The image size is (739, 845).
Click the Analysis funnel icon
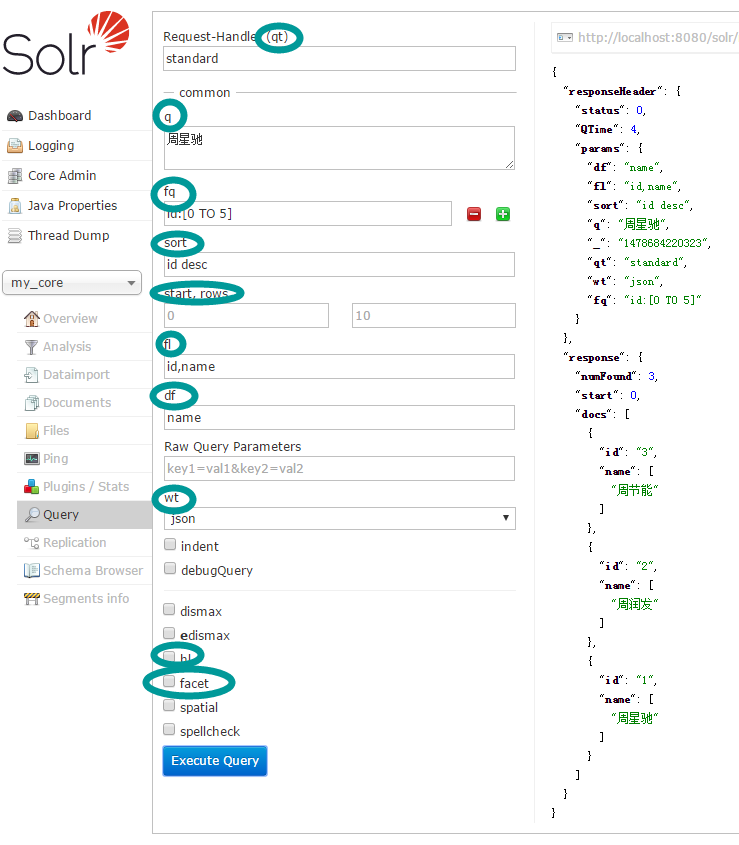coord(32,347)
